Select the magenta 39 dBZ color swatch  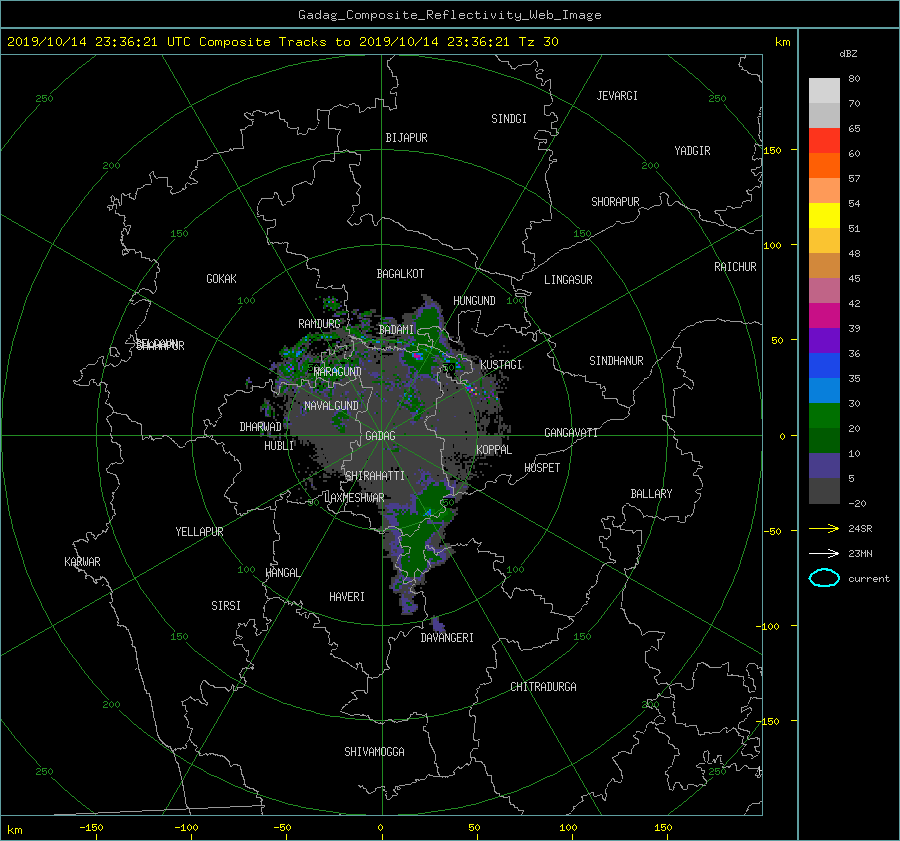(x=824, y=315)
